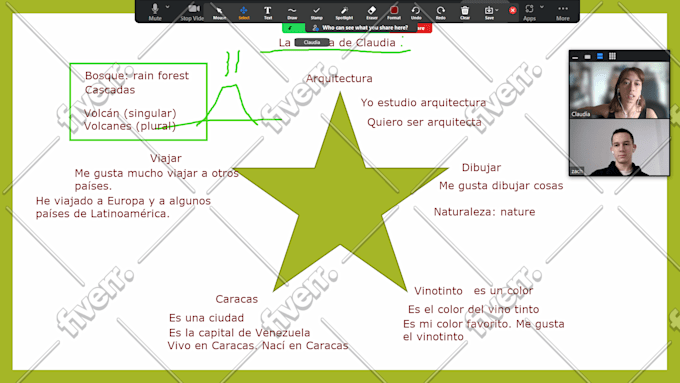Viewport: 680px width, 383px height.
Task: Click 'Es la capital de Venezuela' text
Action: 239,333
